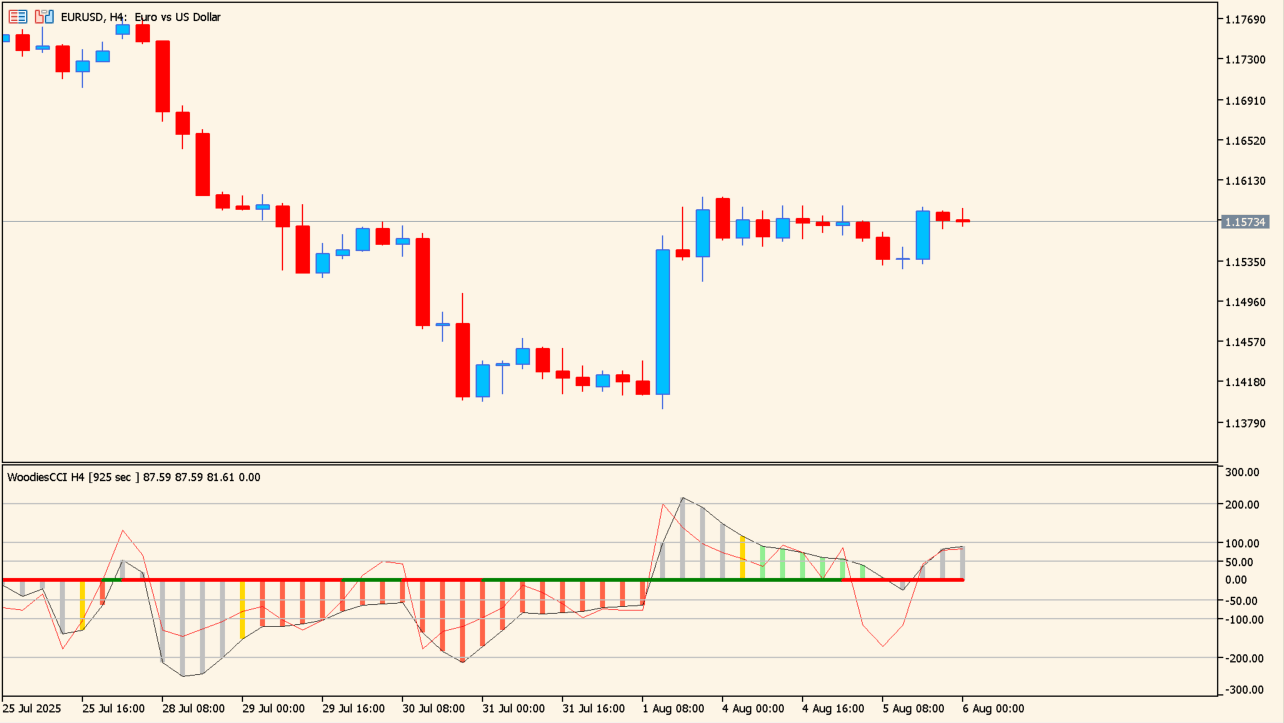Click the first yellow CCI histogram bar
Viewport: 1284px width, 723px height.
(x=82, y=604)
